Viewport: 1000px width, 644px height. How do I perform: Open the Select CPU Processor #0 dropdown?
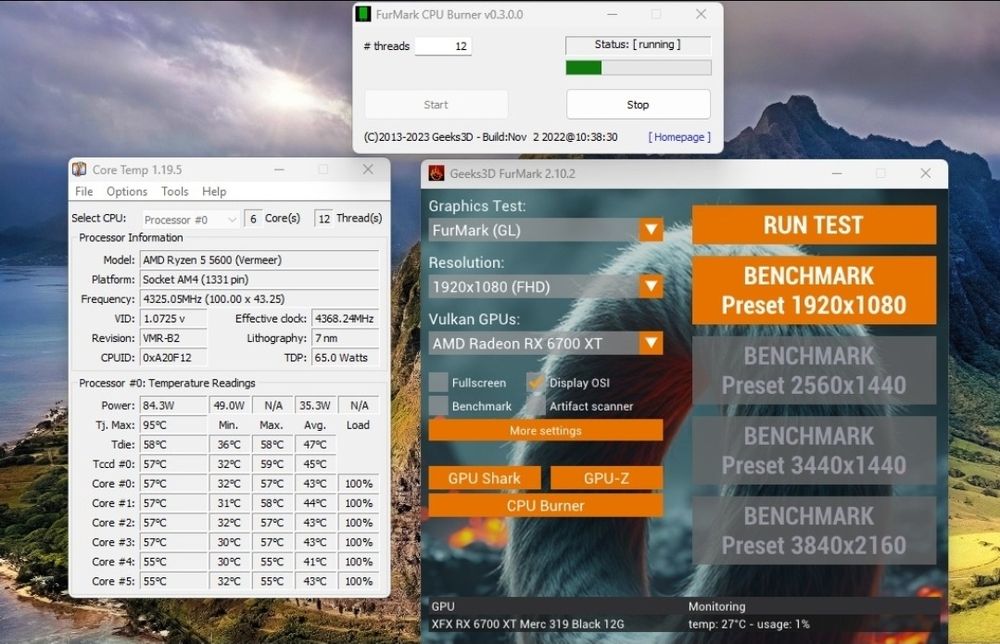click(x=191, y=219)
